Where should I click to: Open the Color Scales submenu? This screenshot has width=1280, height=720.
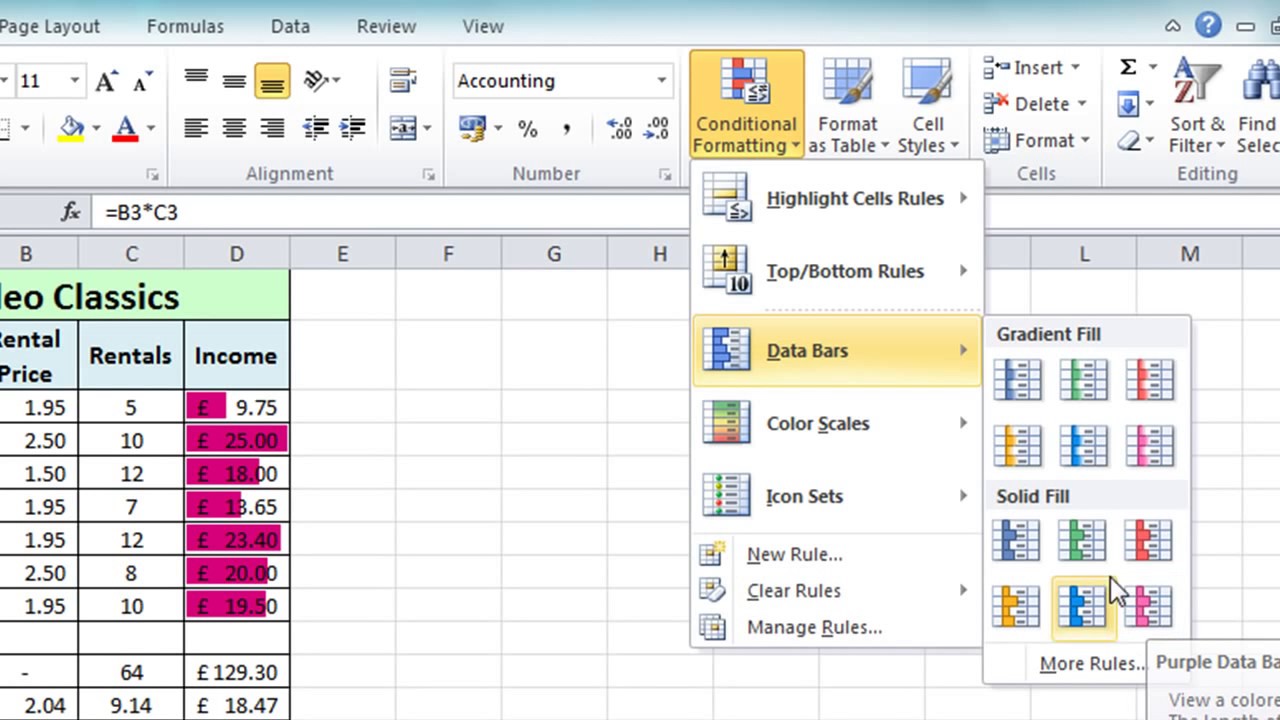coord(836,423)
